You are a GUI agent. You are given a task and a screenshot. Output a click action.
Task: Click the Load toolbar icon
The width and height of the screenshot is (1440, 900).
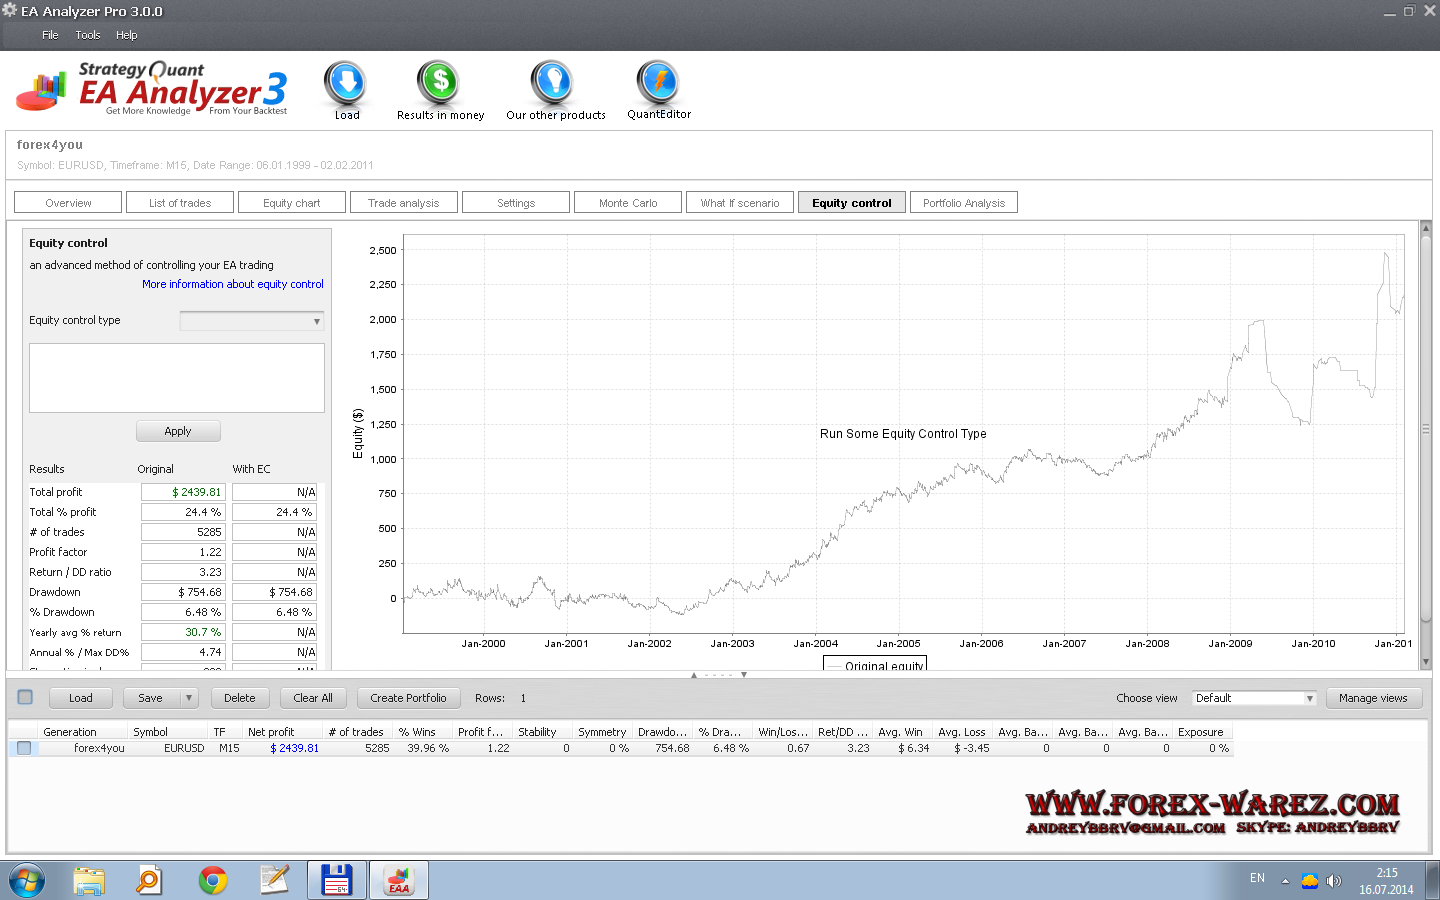[346, 84]
